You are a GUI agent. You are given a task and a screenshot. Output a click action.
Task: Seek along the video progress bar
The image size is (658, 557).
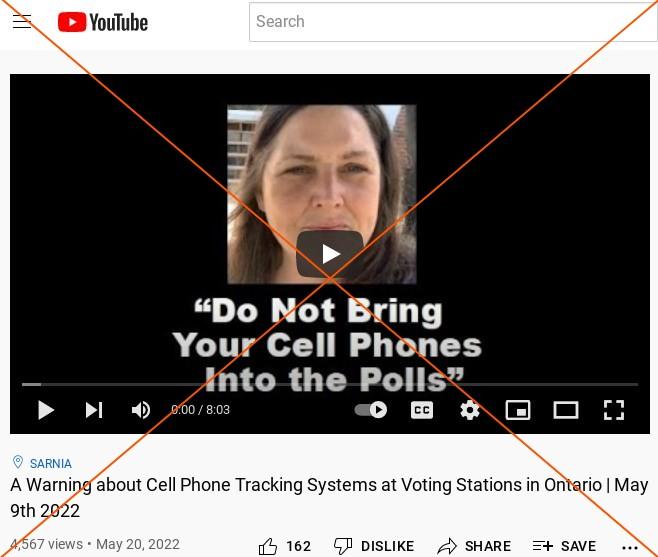[330, 384]
